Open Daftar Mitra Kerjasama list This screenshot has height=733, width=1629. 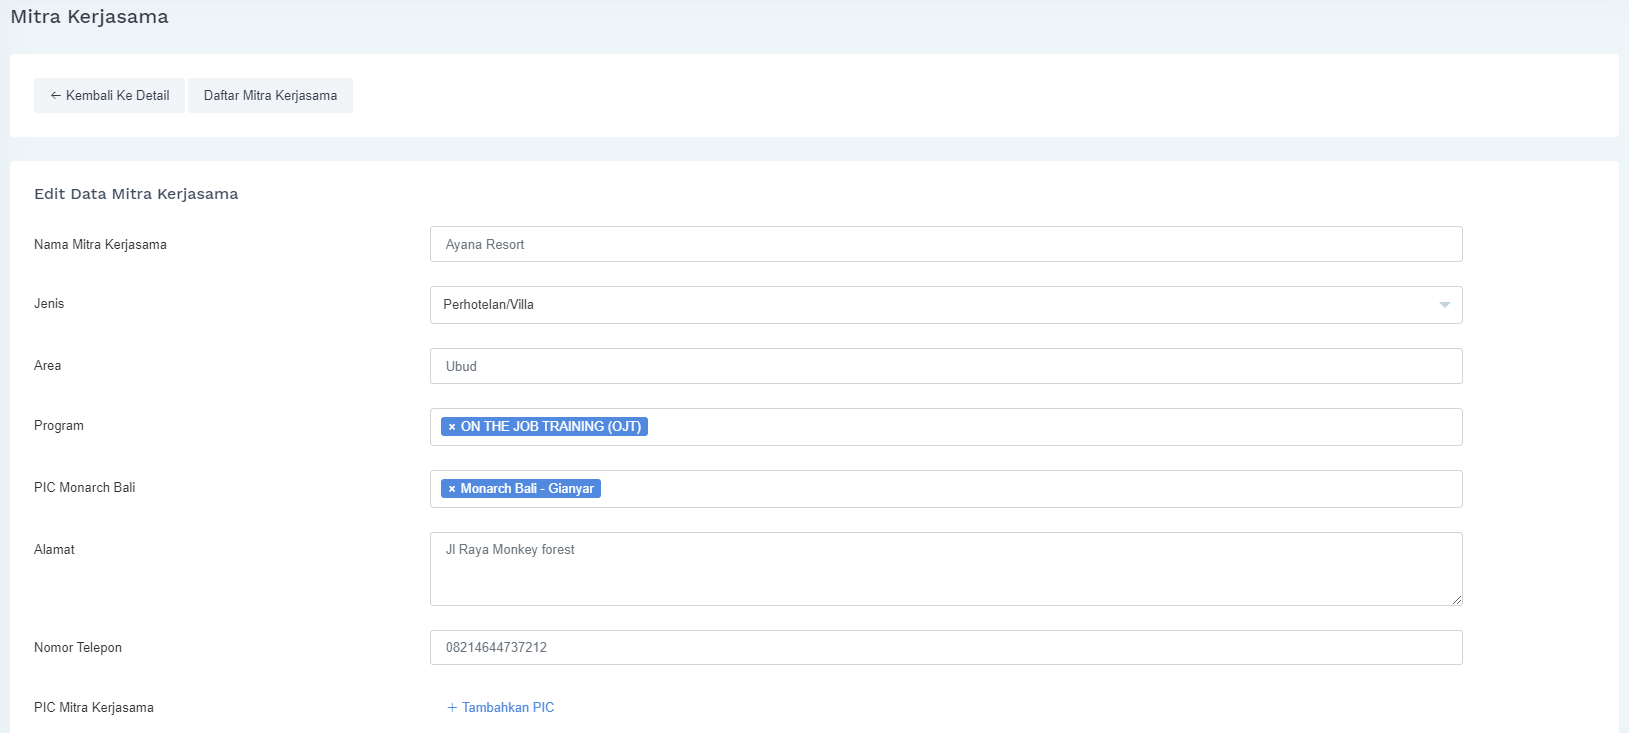[x=270, y=96]
